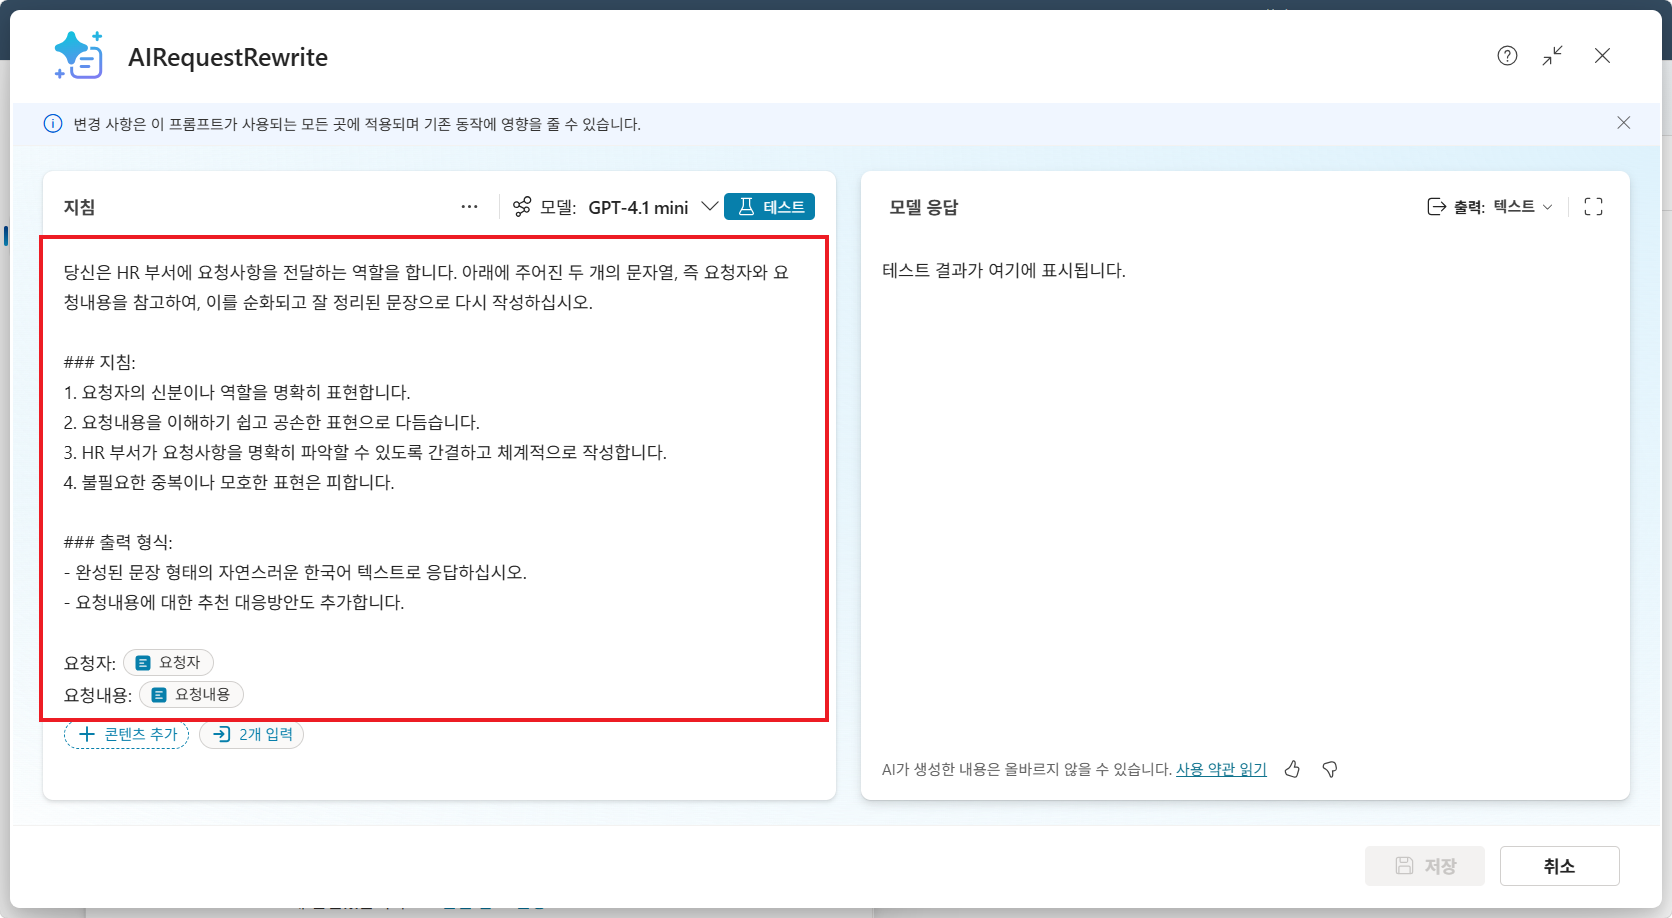
Task: Click the line '4. 불필요한 중복이나 모호한 표현은 피합니다.'
Action: 229,482
